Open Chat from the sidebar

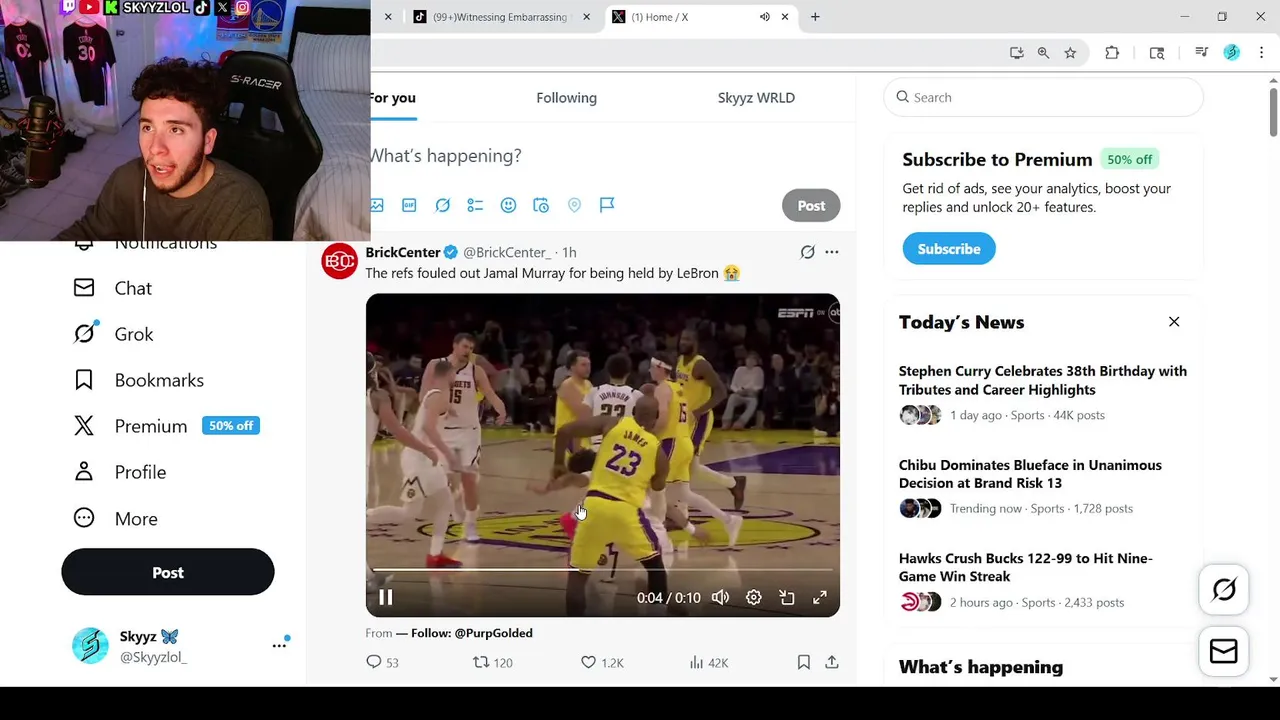click(113, 288)
